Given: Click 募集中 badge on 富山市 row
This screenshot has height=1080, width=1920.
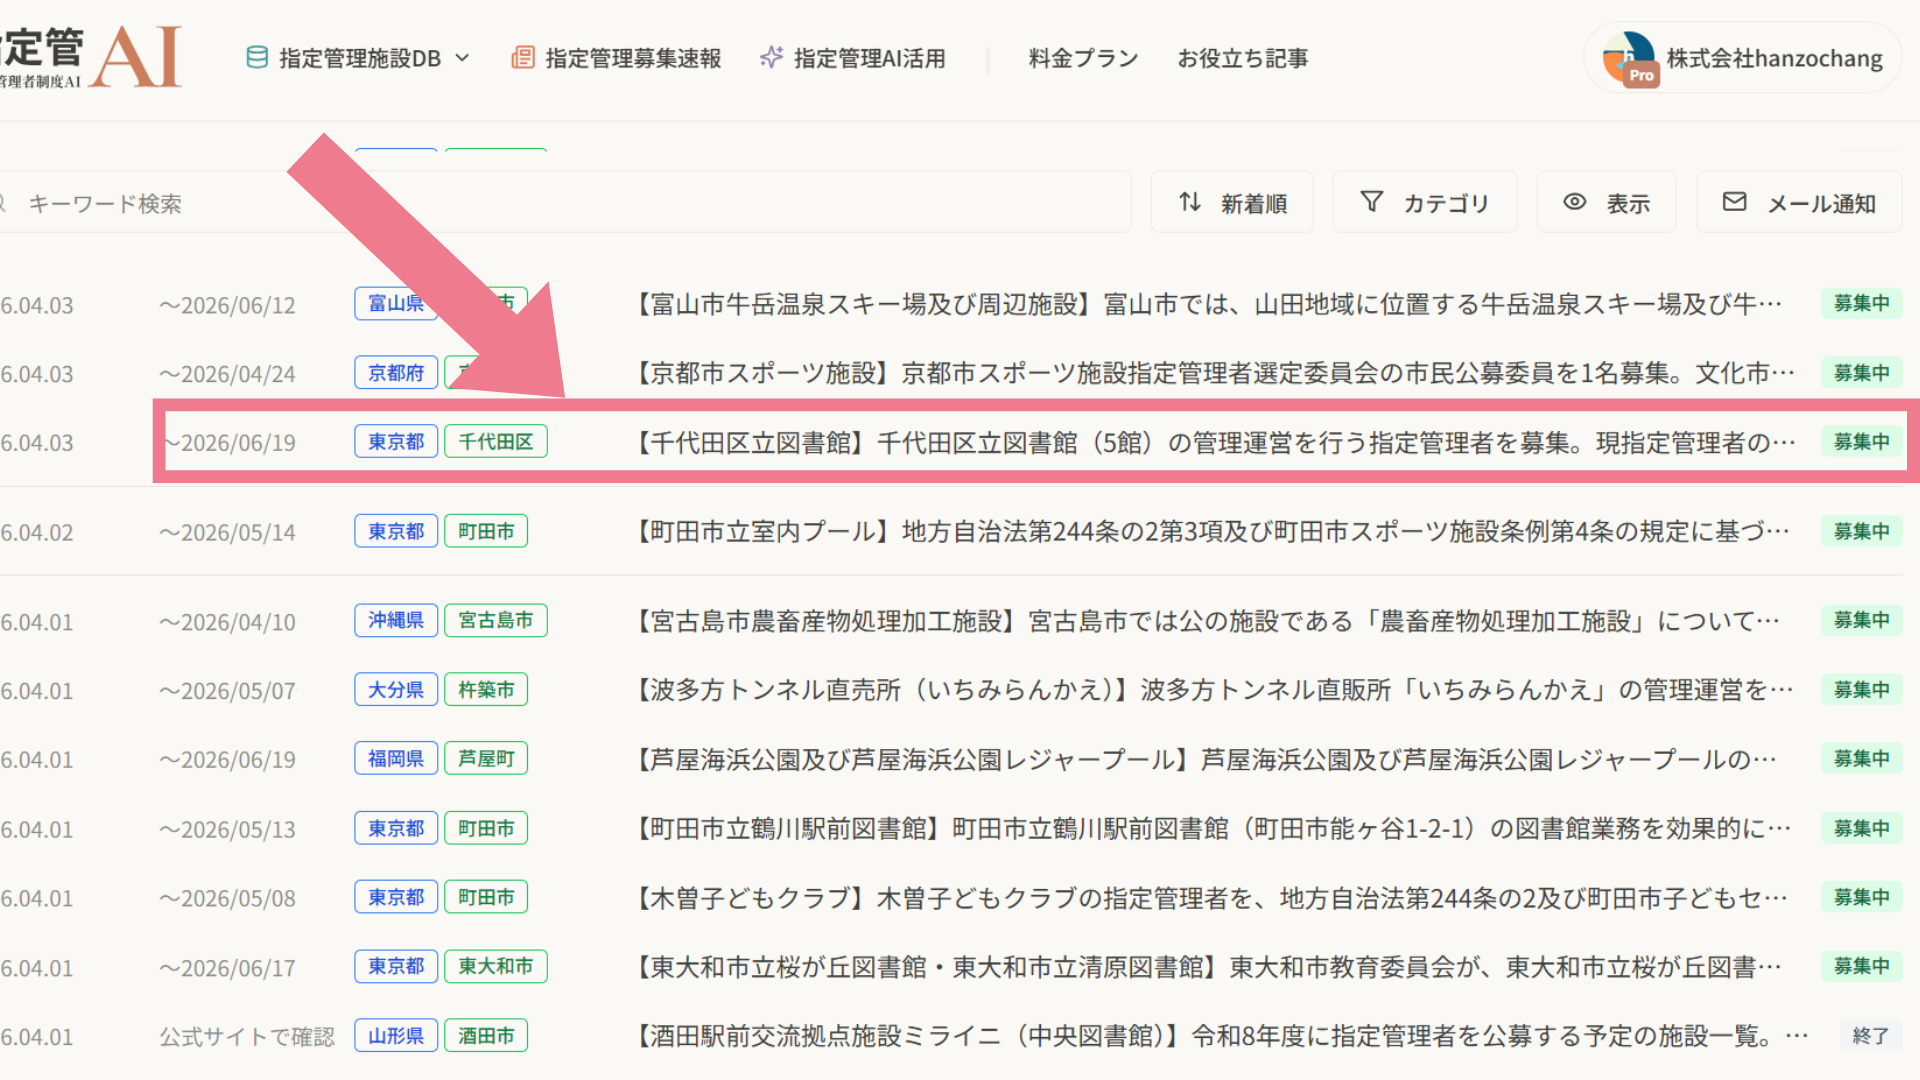Looking at the screenshot, I should [1861, 303].
